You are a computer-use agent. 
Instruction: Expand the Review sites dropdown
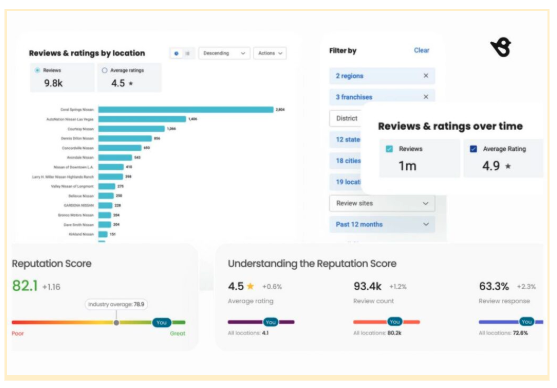(x=382, y=203)
